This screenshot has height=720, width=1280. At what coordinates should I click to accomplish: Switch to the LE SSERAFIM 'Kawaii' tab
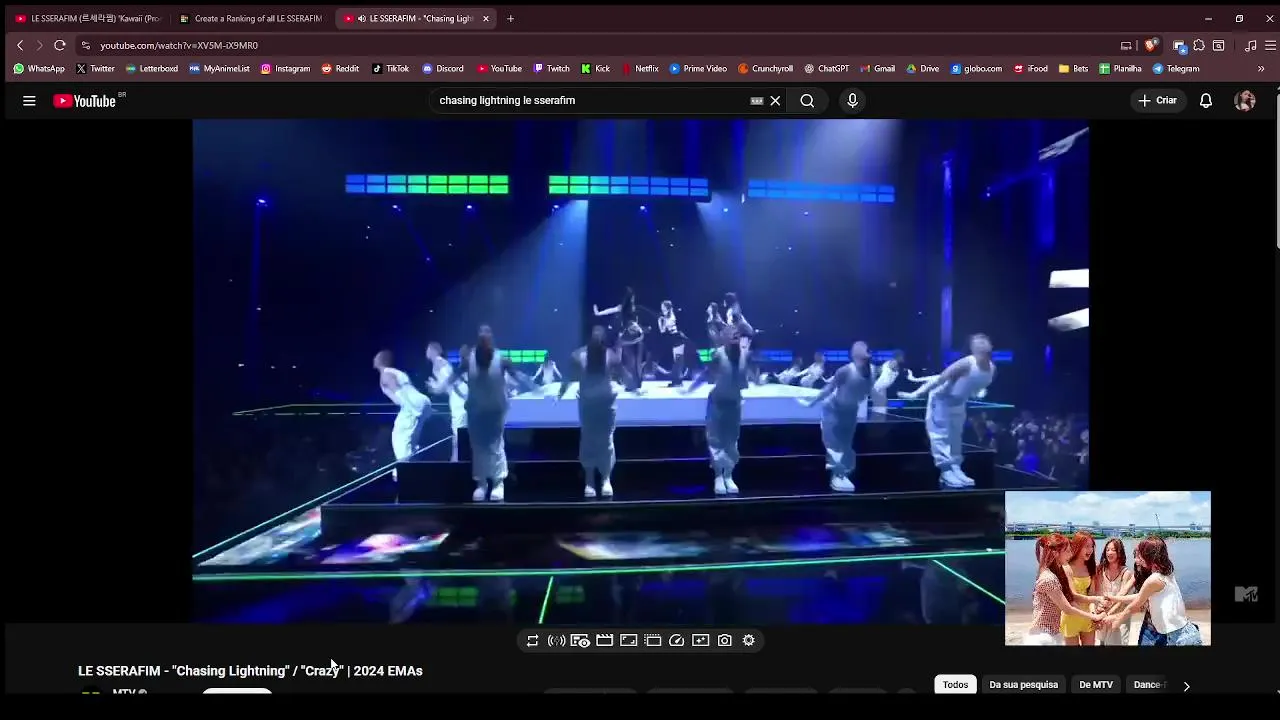point(87,18)
